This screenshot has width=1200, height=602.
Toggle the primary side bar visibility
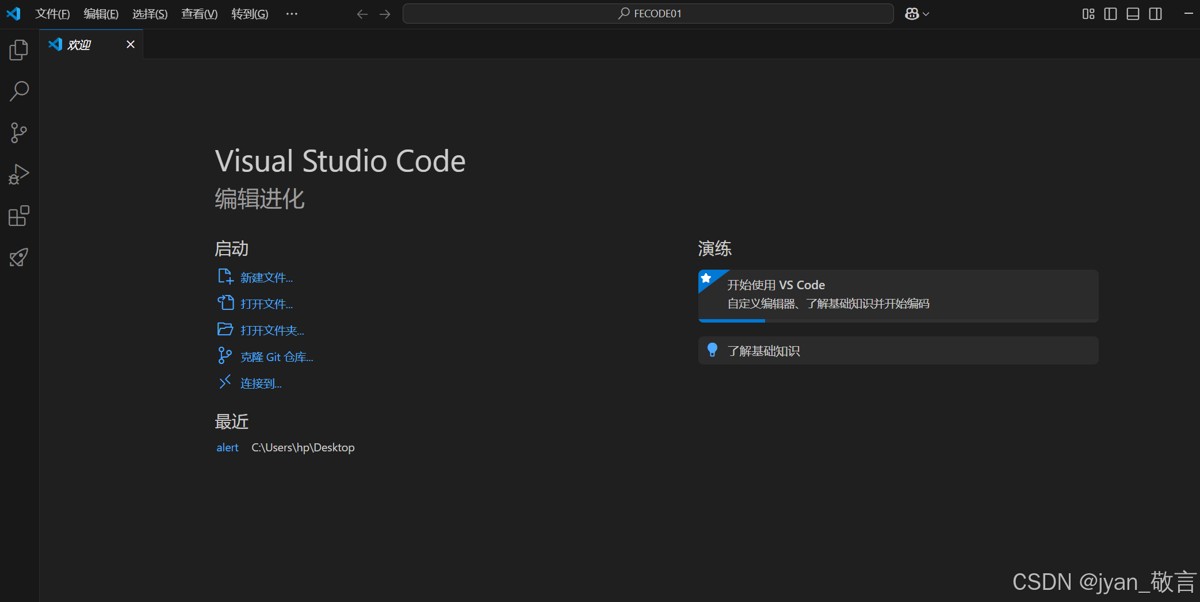click(1111, 14)
